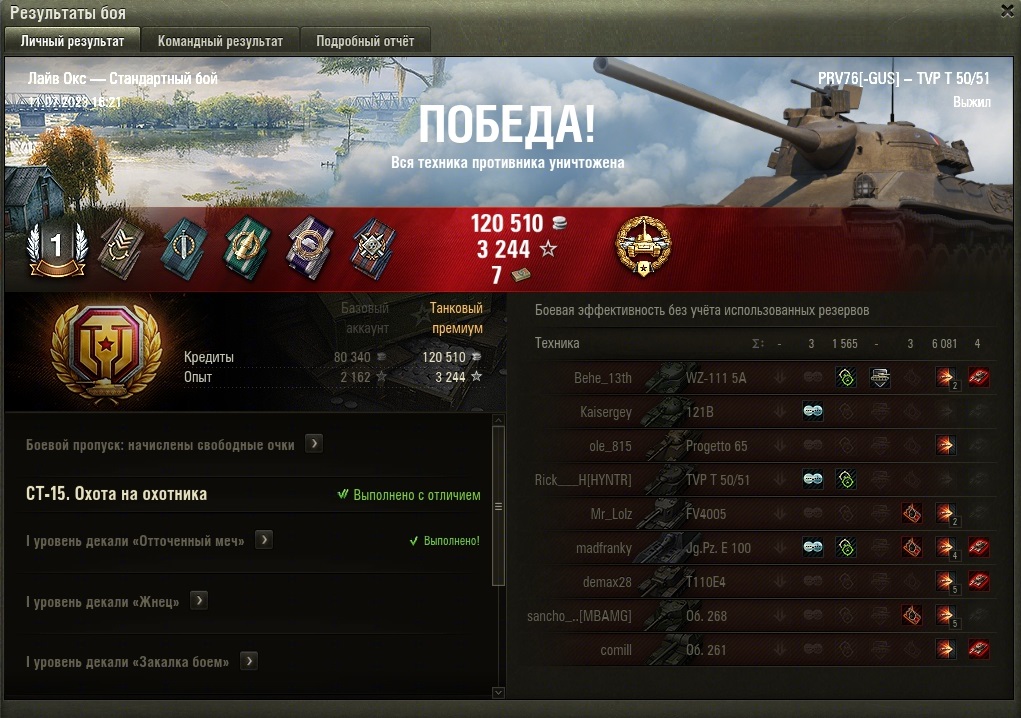Screen dimensions: 1021x718
Task: Close the battle results window
Action: [x=1007, y=10]
